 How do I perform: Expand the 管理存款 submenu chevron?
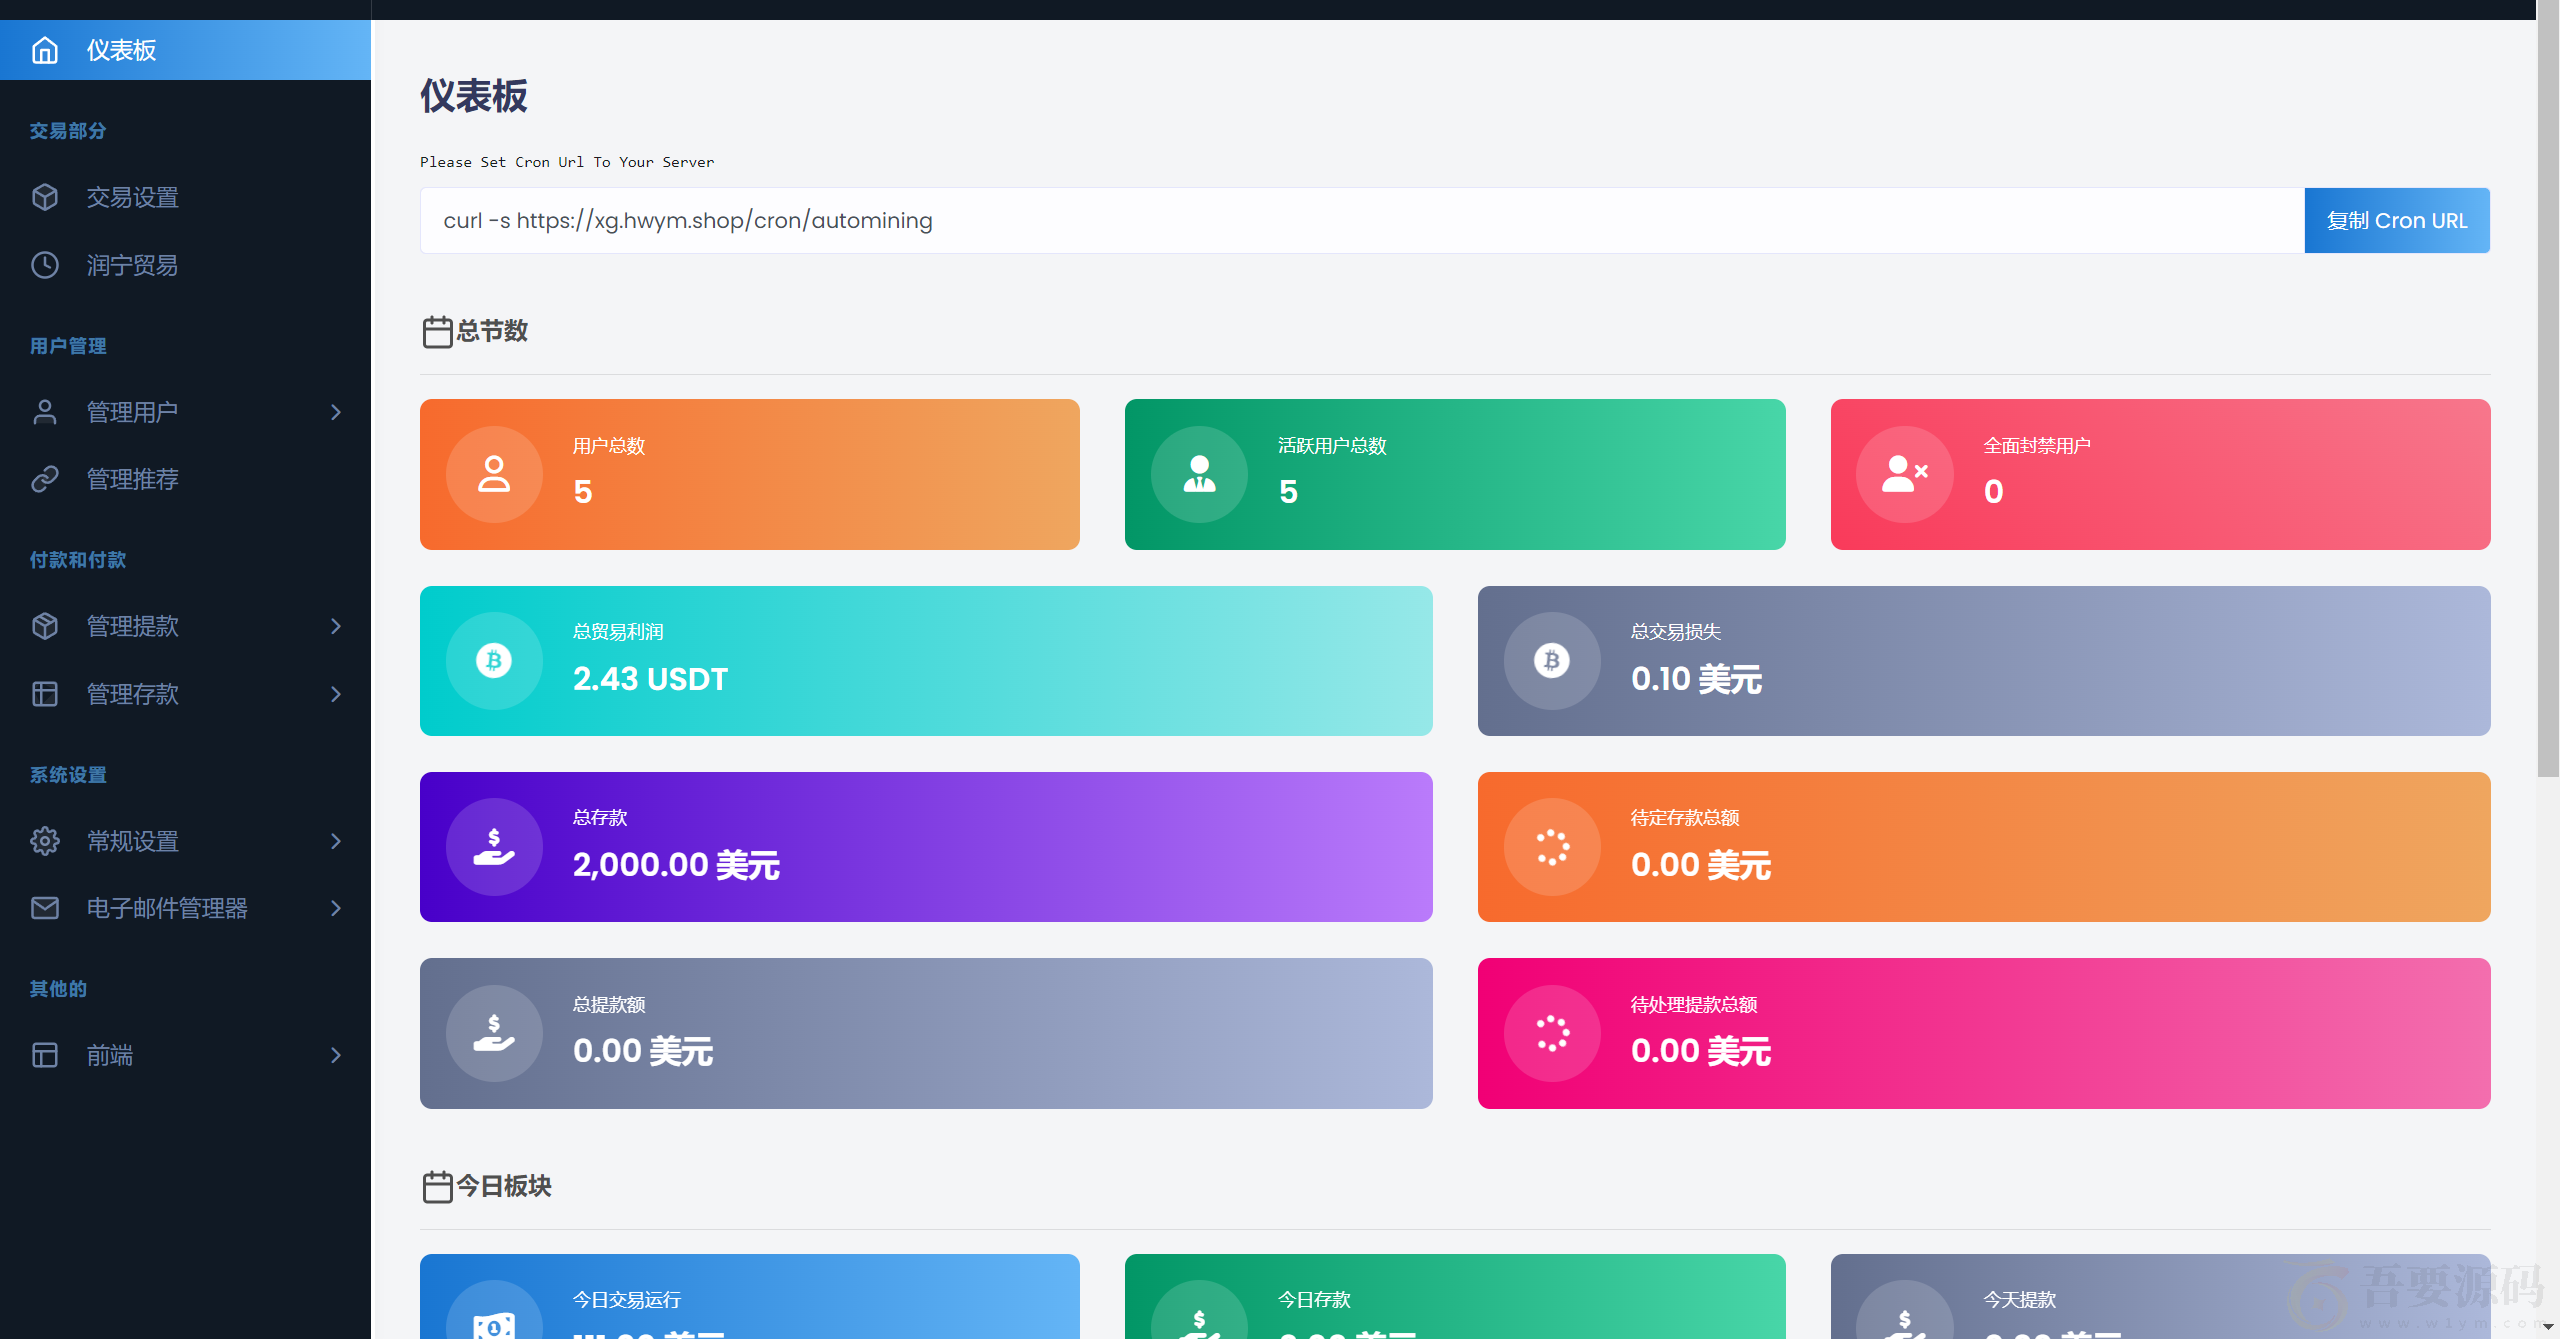pos(336,694)
